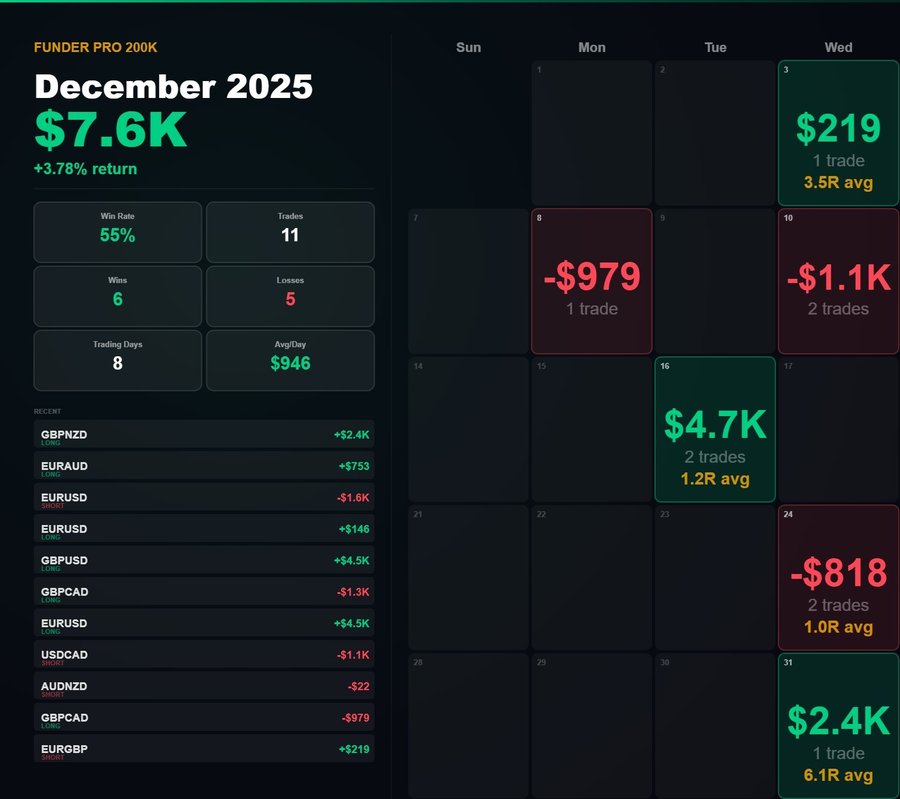Open the GBPNZD +$2.4K trade row
The width and height of the screenshot is (900, 799).
tap(204, 435)
